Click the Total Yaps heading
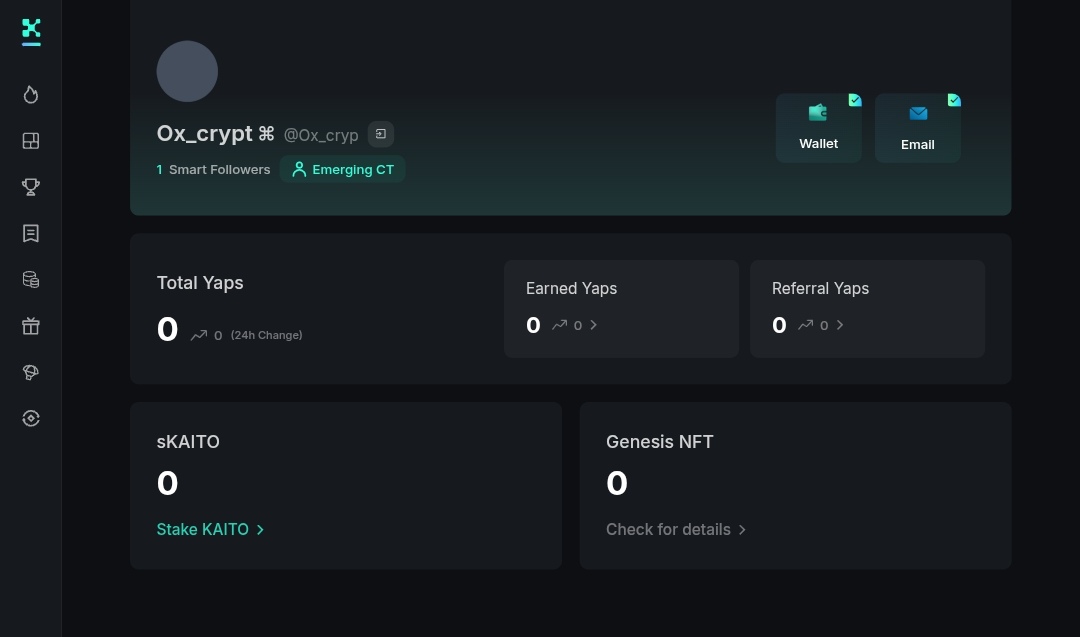Screen dimensions: 1080x637 pyautogui.click(x=200, y=283)
